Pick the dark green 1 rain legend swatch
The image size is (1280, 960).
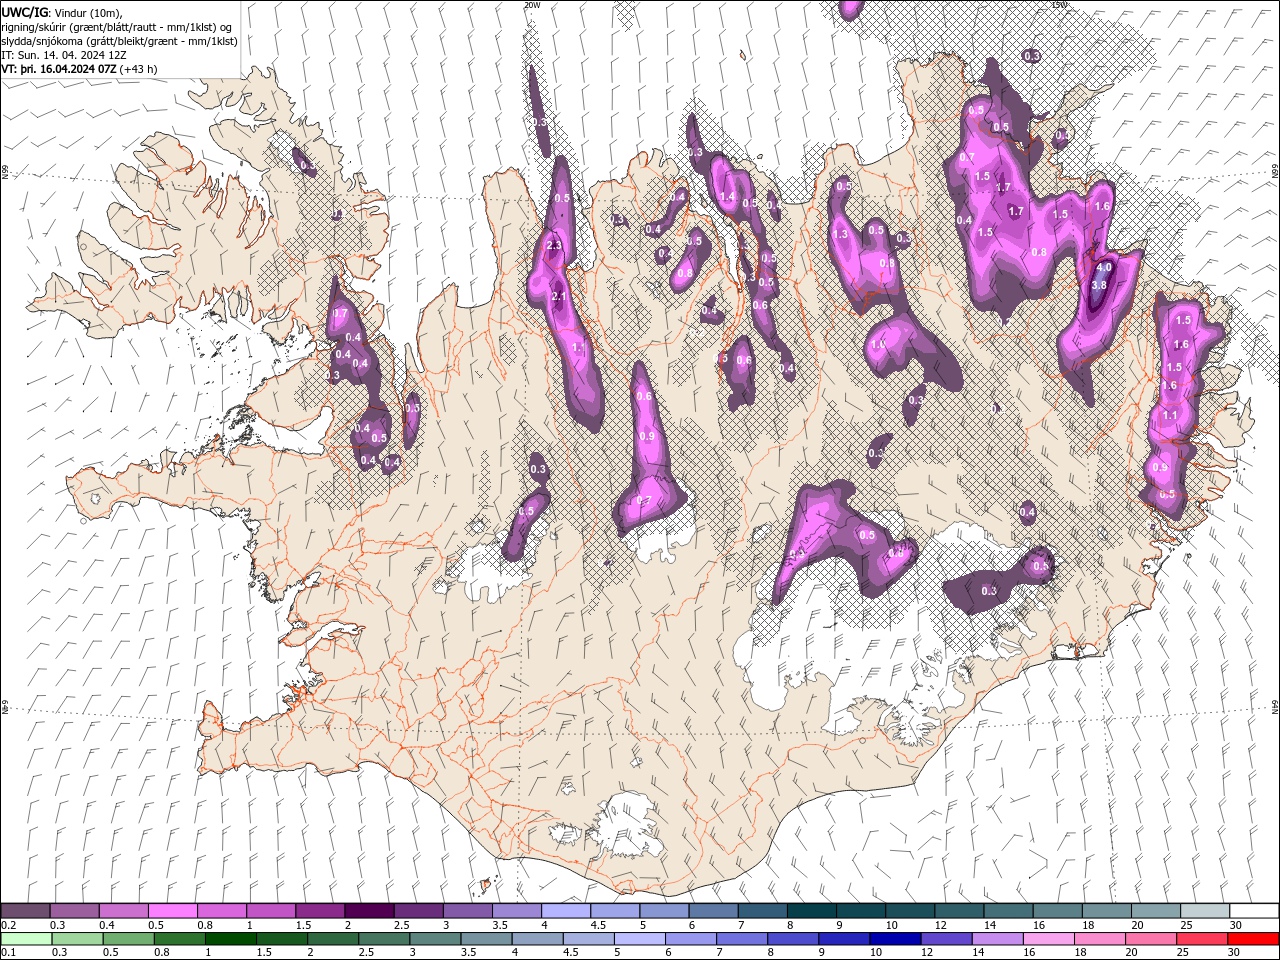(x=232, y=939)
